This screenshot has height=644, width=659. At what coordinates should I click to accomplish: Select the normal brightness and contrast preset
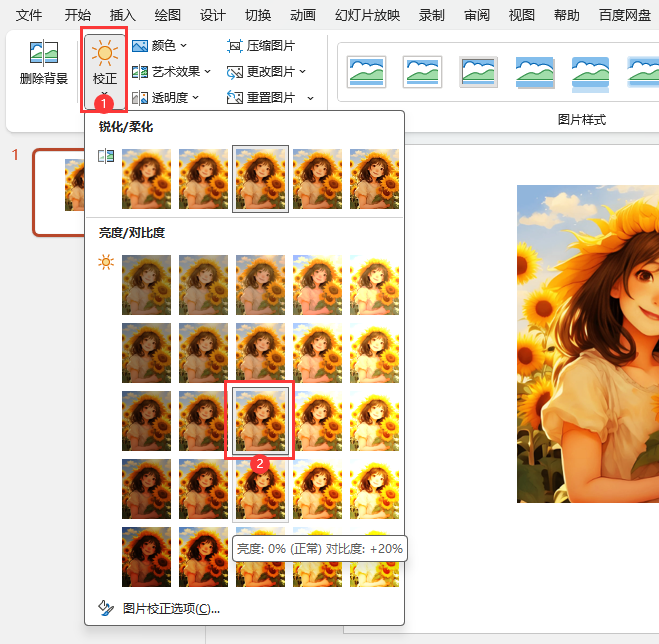(261, 421)
